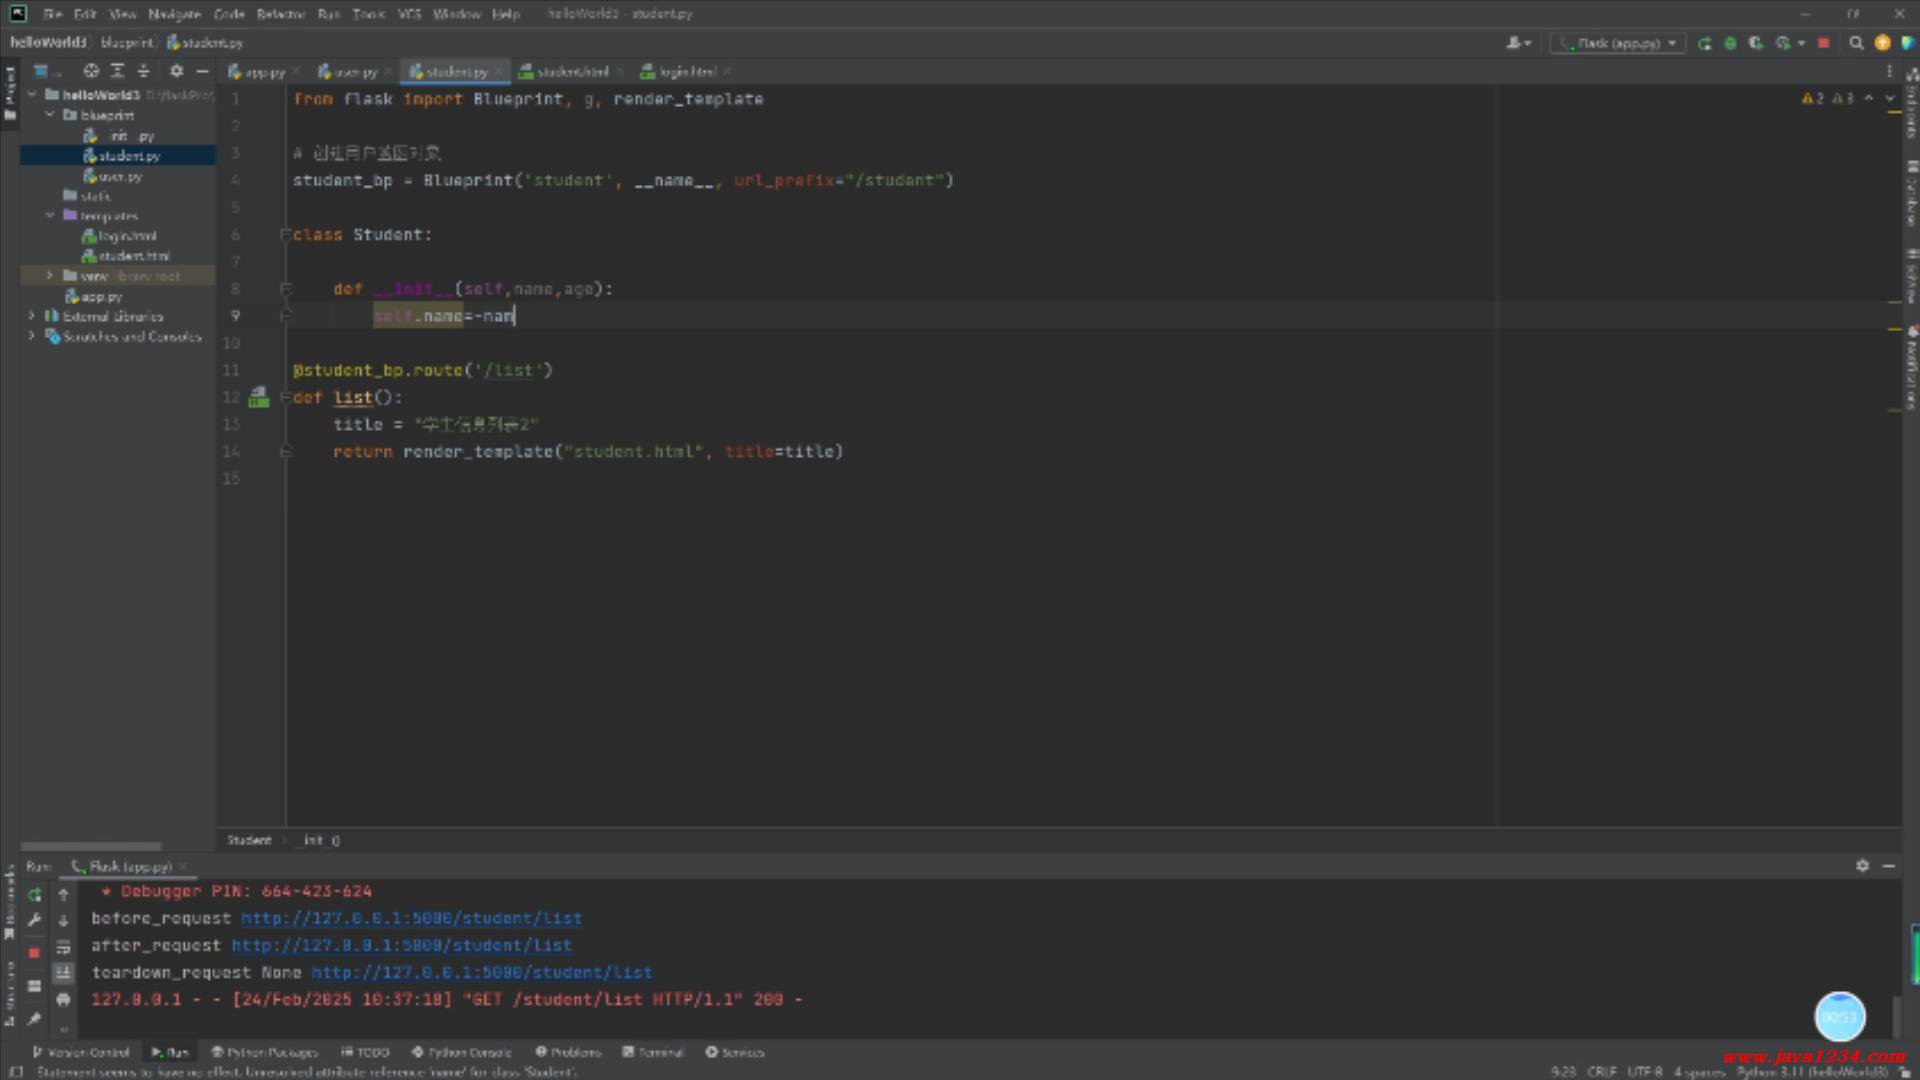
Task: Hide the Run tool window
Action: 1889,866
